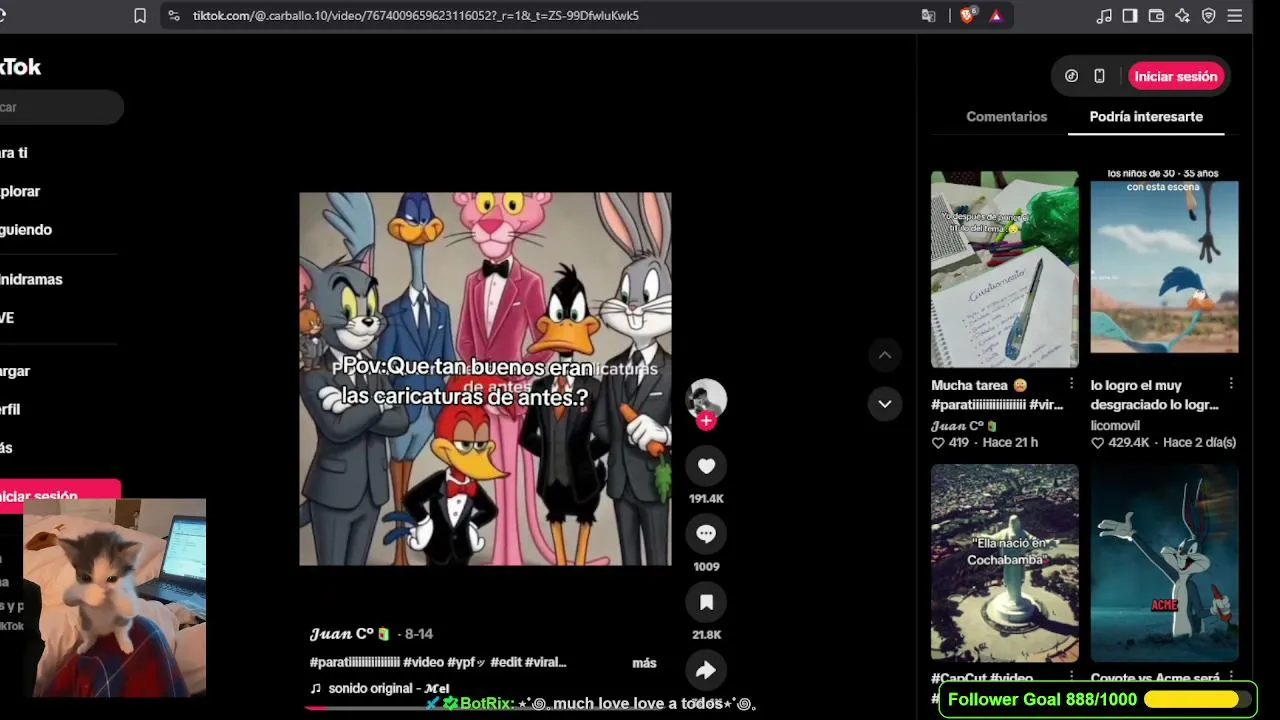Image resolution: width=1280 pixels, height=720 pixels.
Task: Click the phone app download icon
Action: 1099,76
